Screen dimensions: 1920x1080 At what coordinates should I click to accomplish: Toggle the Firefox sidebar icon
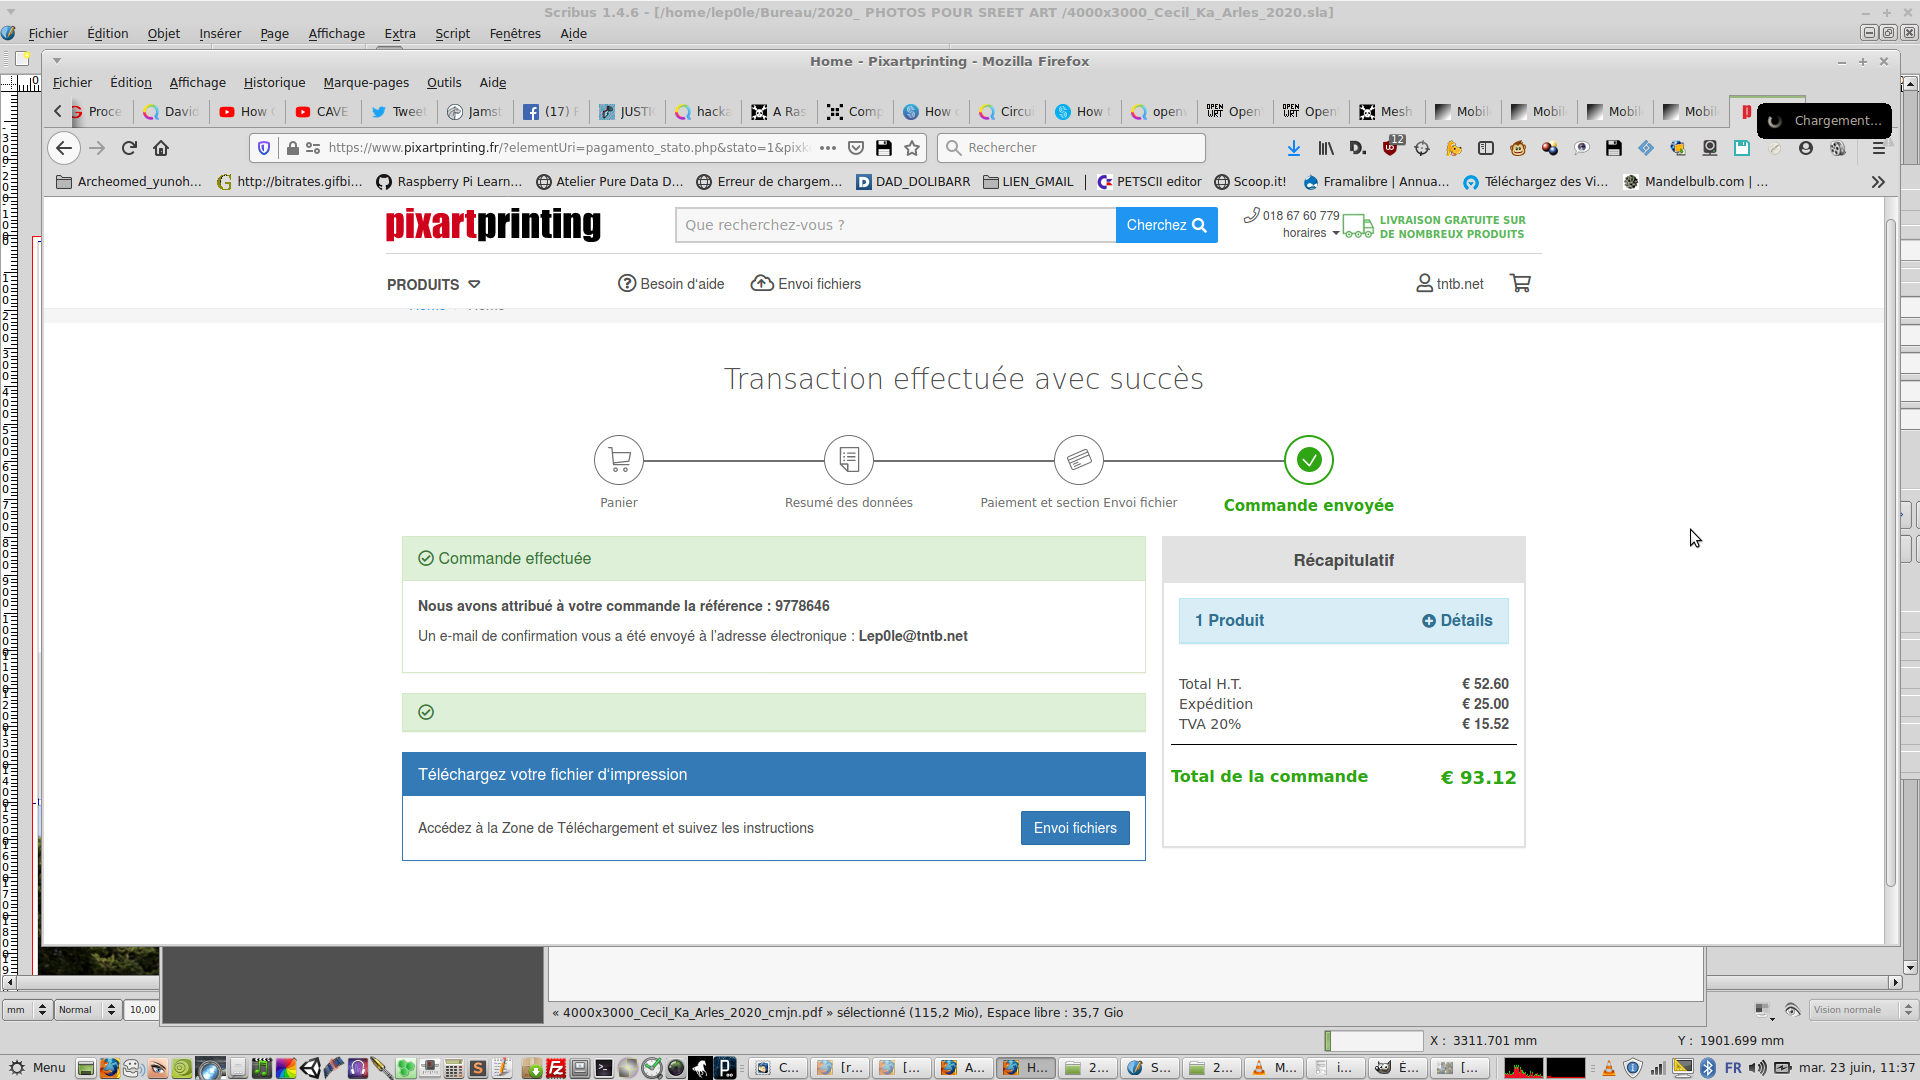coord(1486,148)
